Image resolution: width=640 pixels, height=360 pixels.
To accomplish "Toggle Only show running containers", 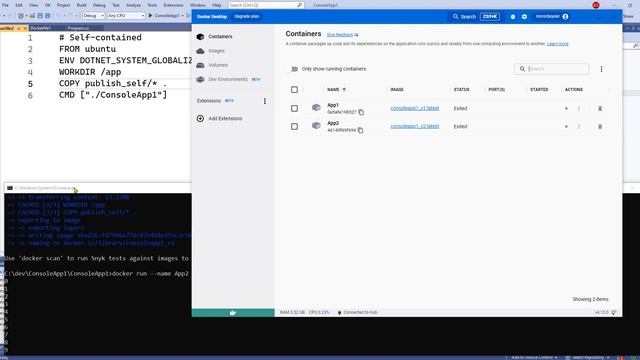I will click(x=293, y=69).
